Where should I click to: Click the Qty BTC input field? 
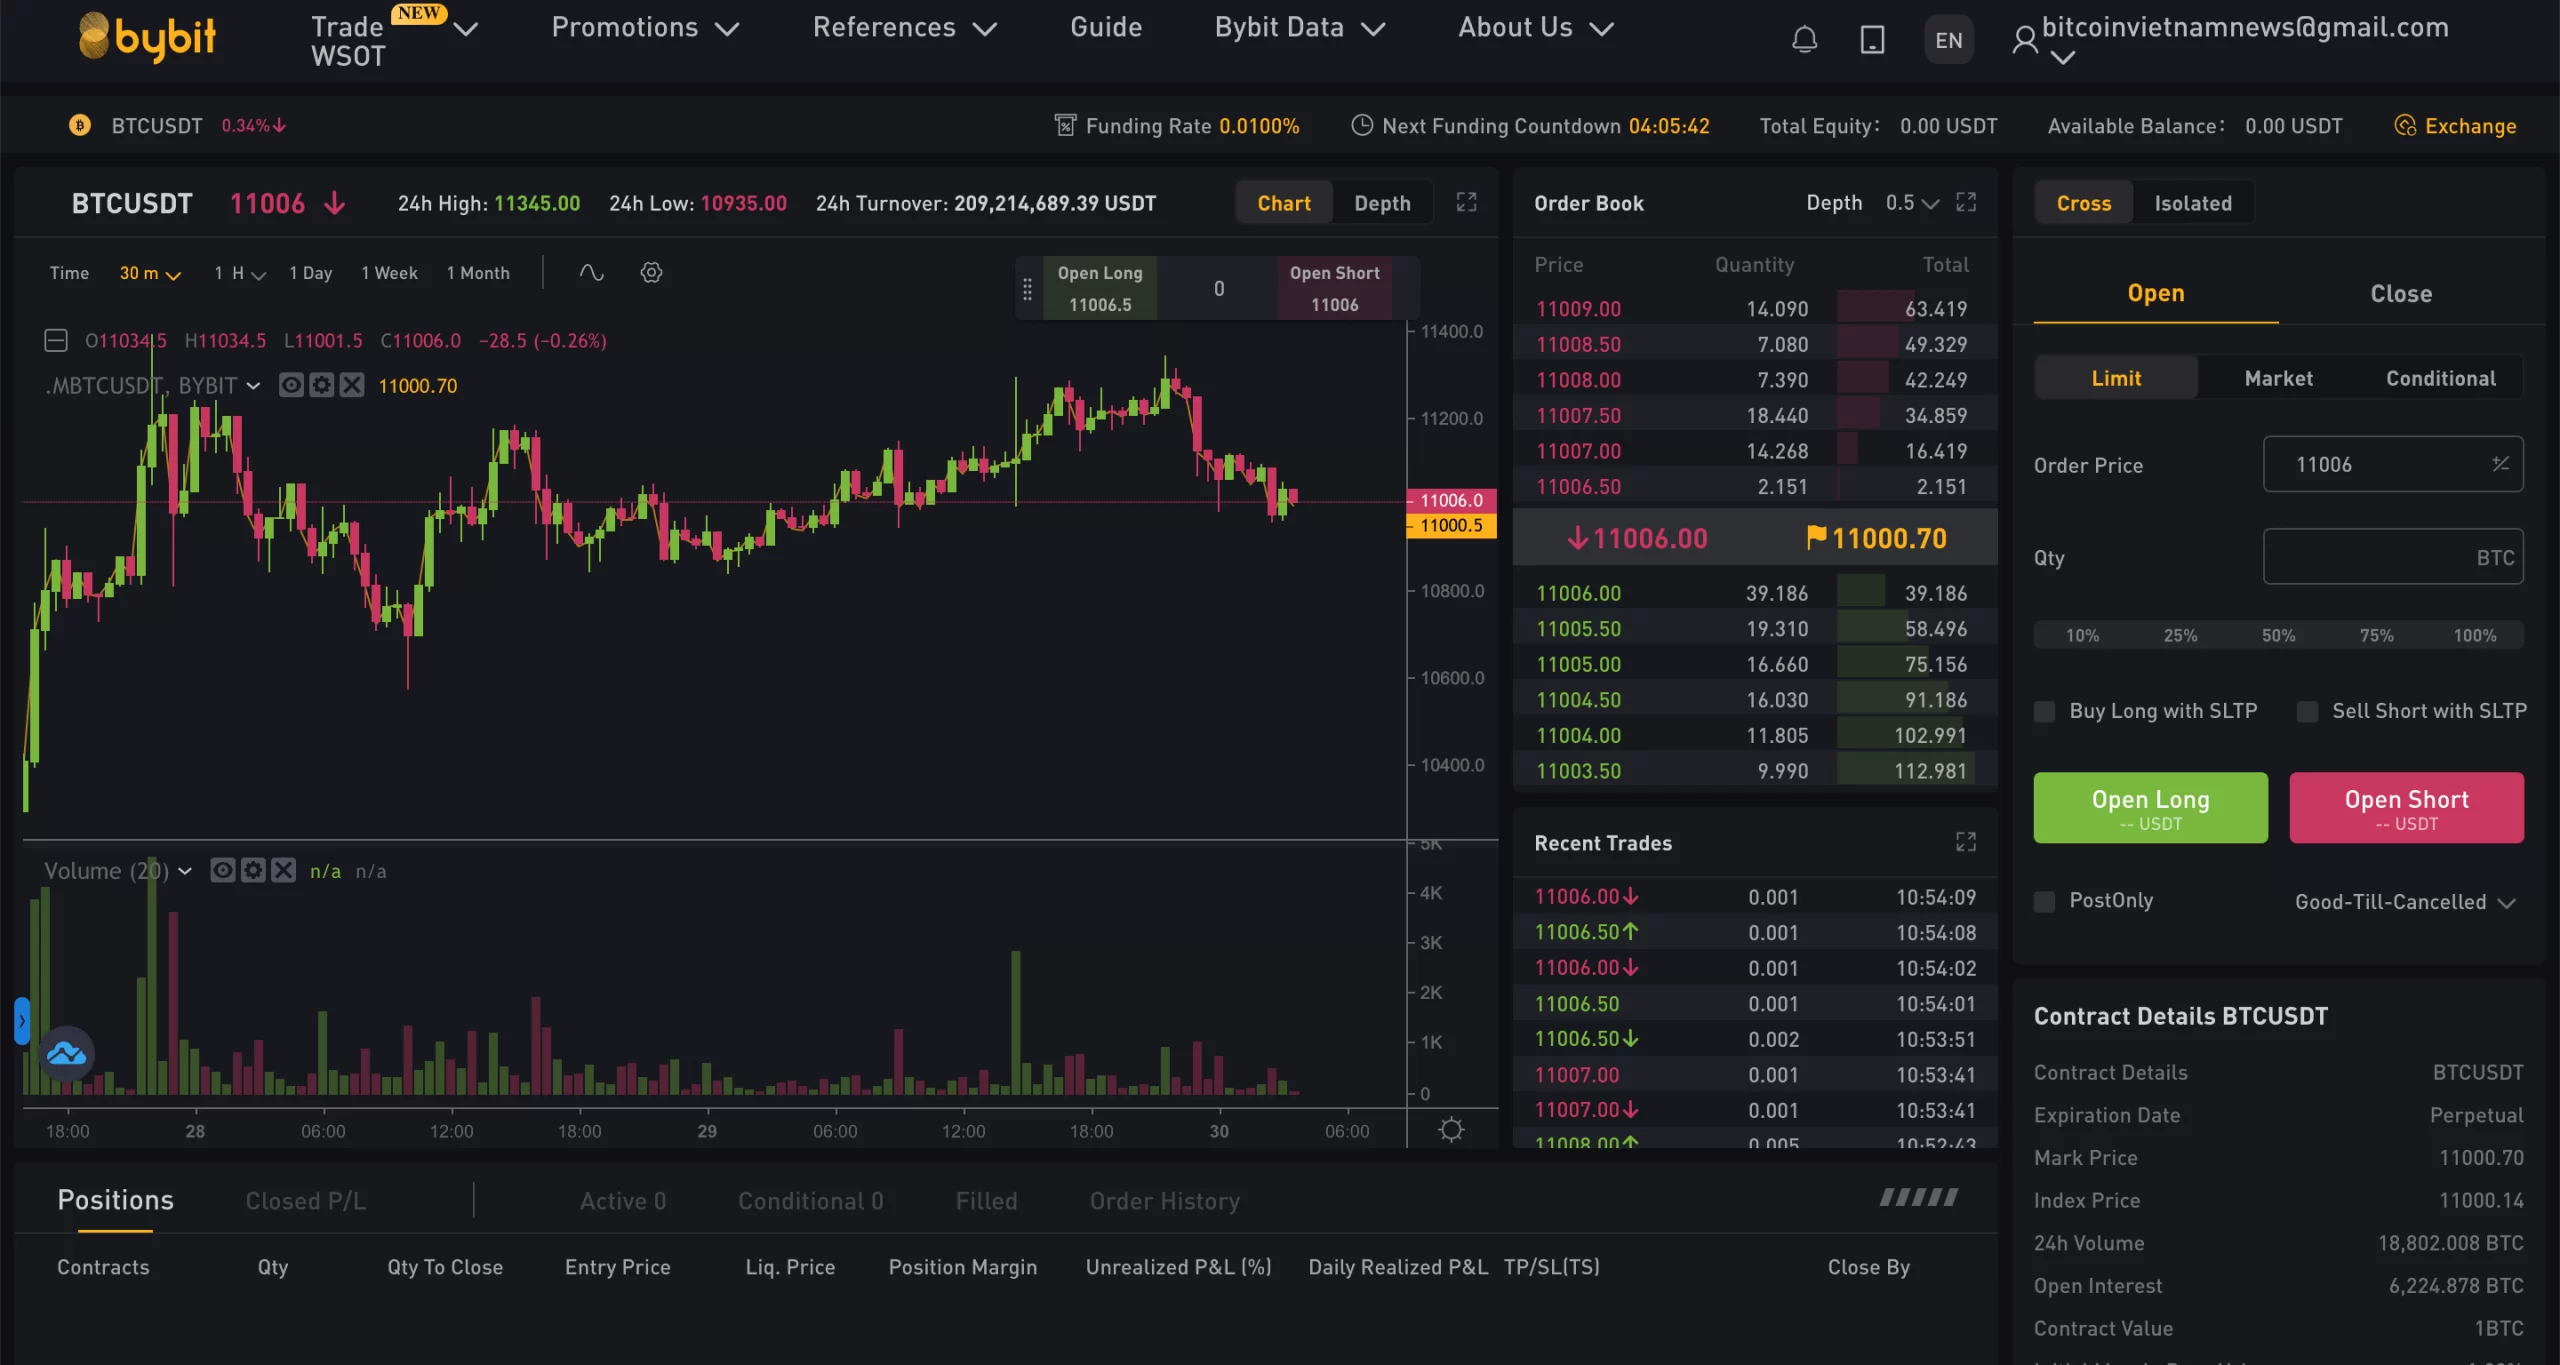click(2393, 557)
